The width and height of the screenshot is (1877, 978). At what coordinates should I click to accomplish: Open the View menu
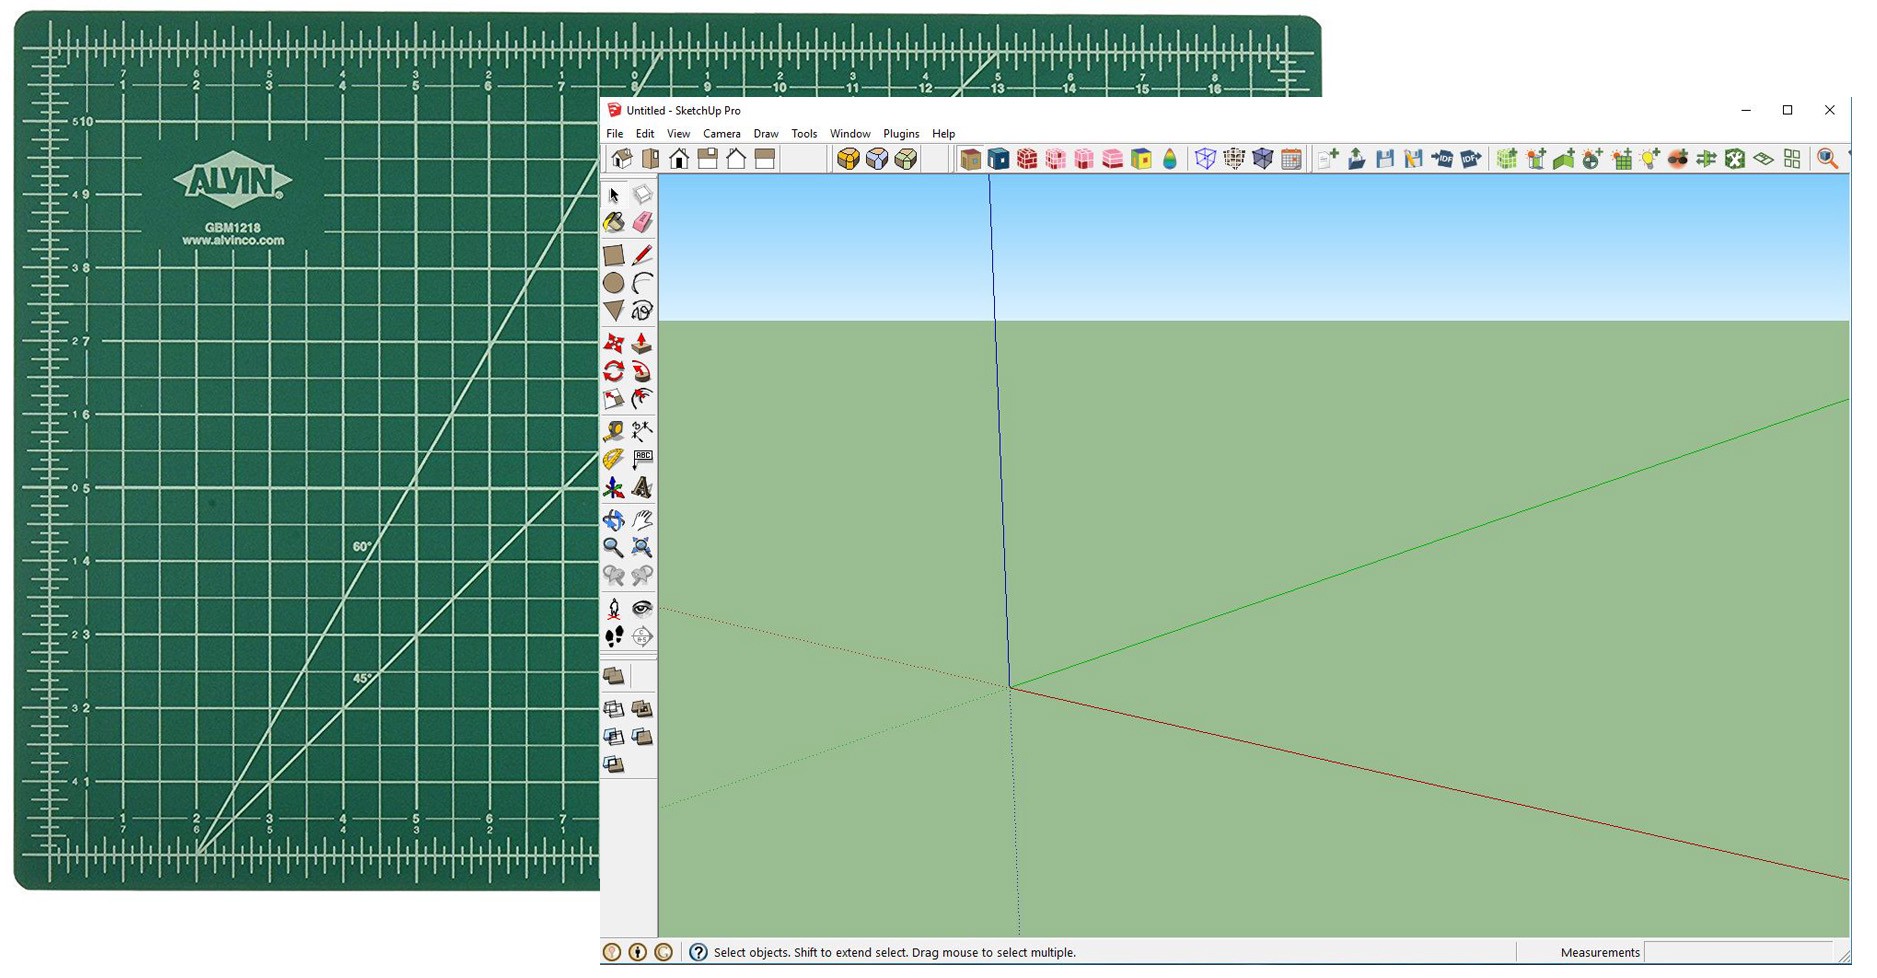pos(678,134)
